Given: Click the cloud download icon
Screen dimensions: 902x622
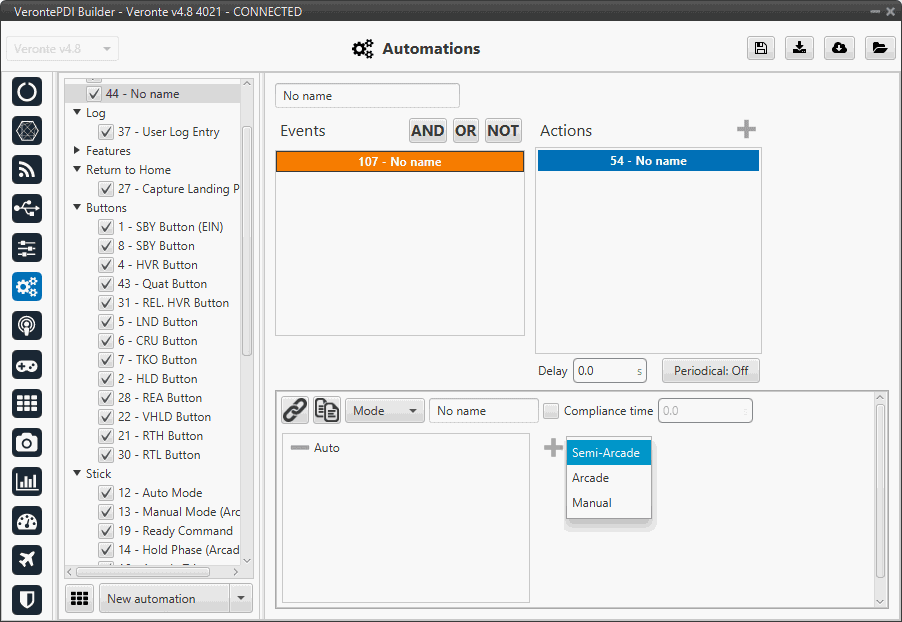Looking at the screenshot, I should (840, 49).
